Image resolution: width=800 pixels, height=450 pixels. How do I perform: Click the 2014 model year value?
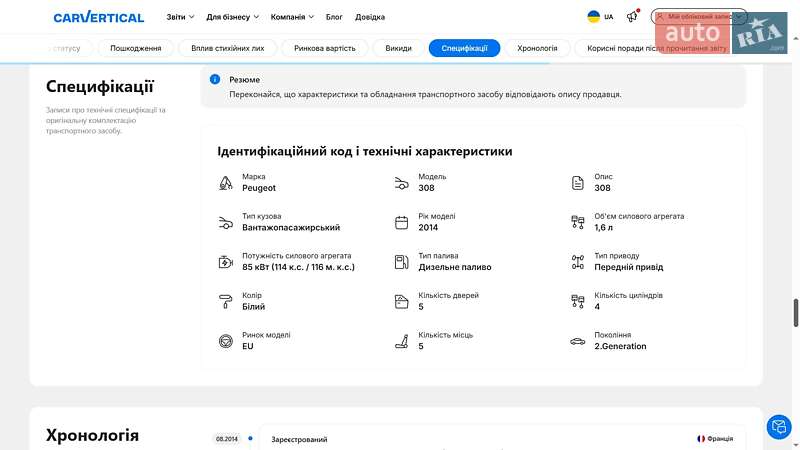[428, 228]
